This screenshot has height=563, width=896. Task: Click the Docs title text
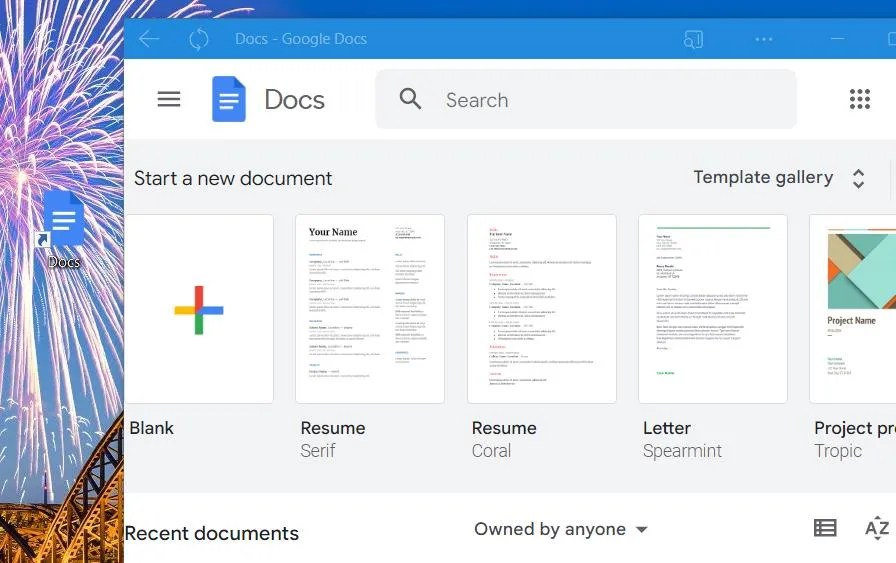[x=294, y=99]
